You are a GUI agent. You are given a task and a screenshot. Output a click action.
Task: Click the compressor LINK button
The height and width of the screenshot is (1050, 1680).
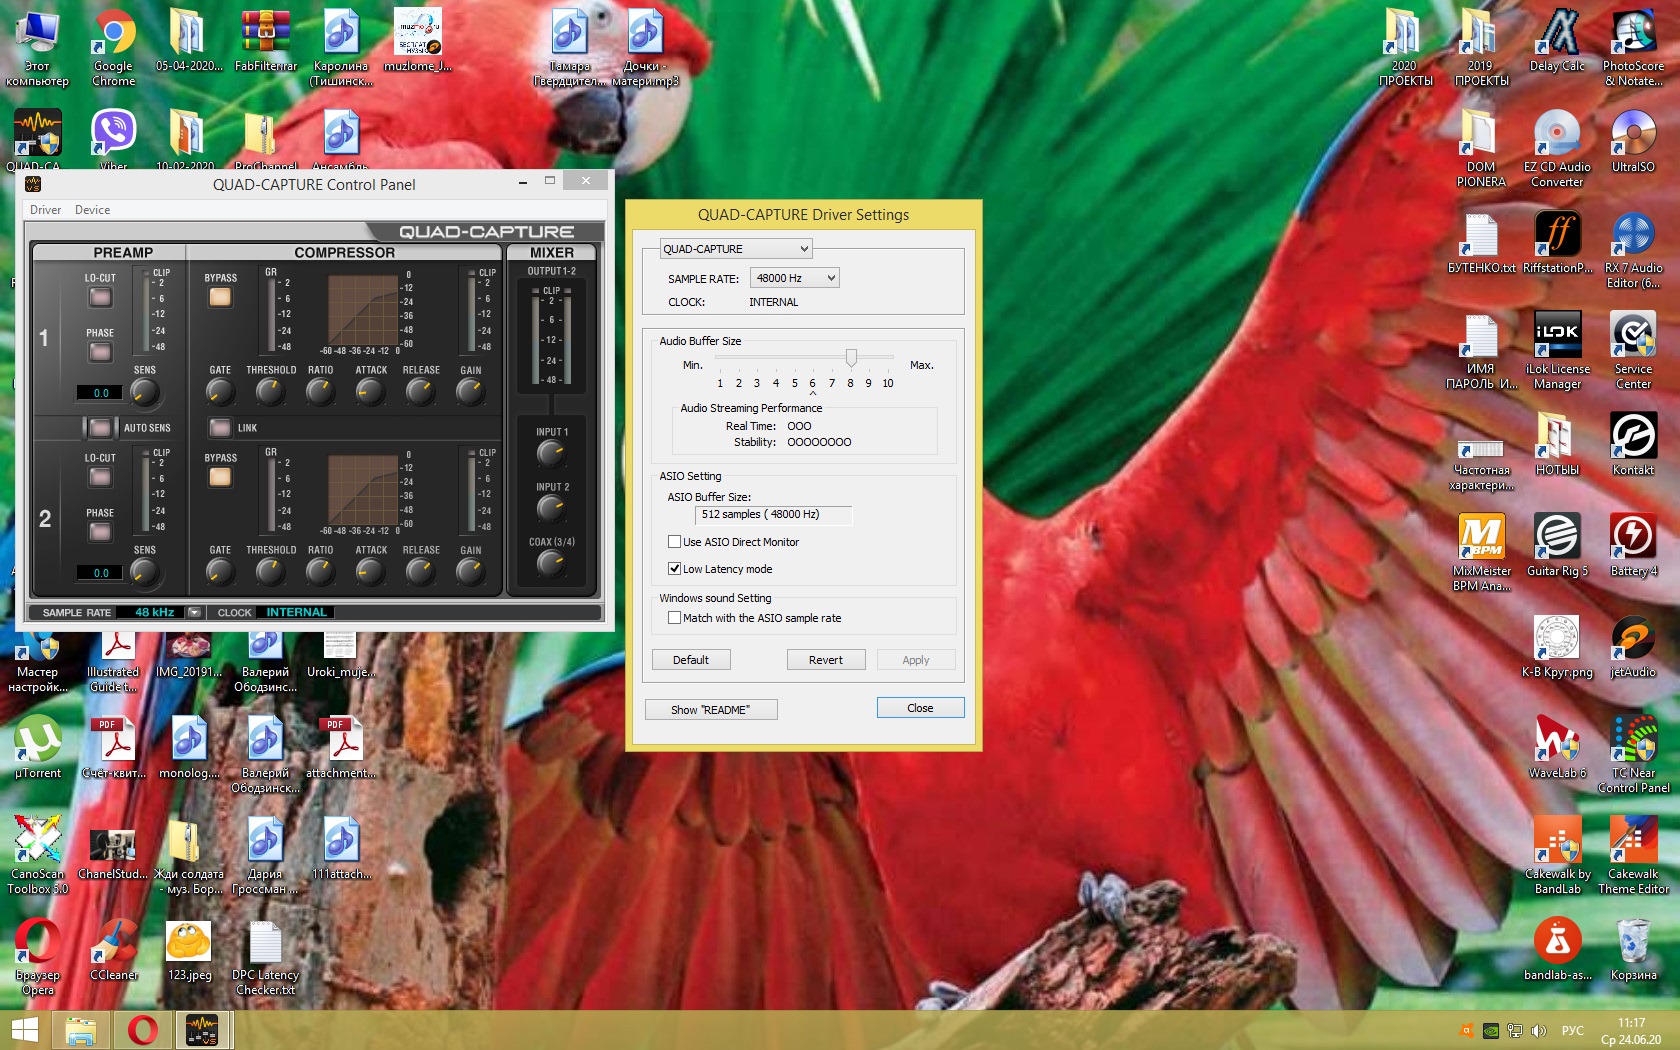point(220,428)
